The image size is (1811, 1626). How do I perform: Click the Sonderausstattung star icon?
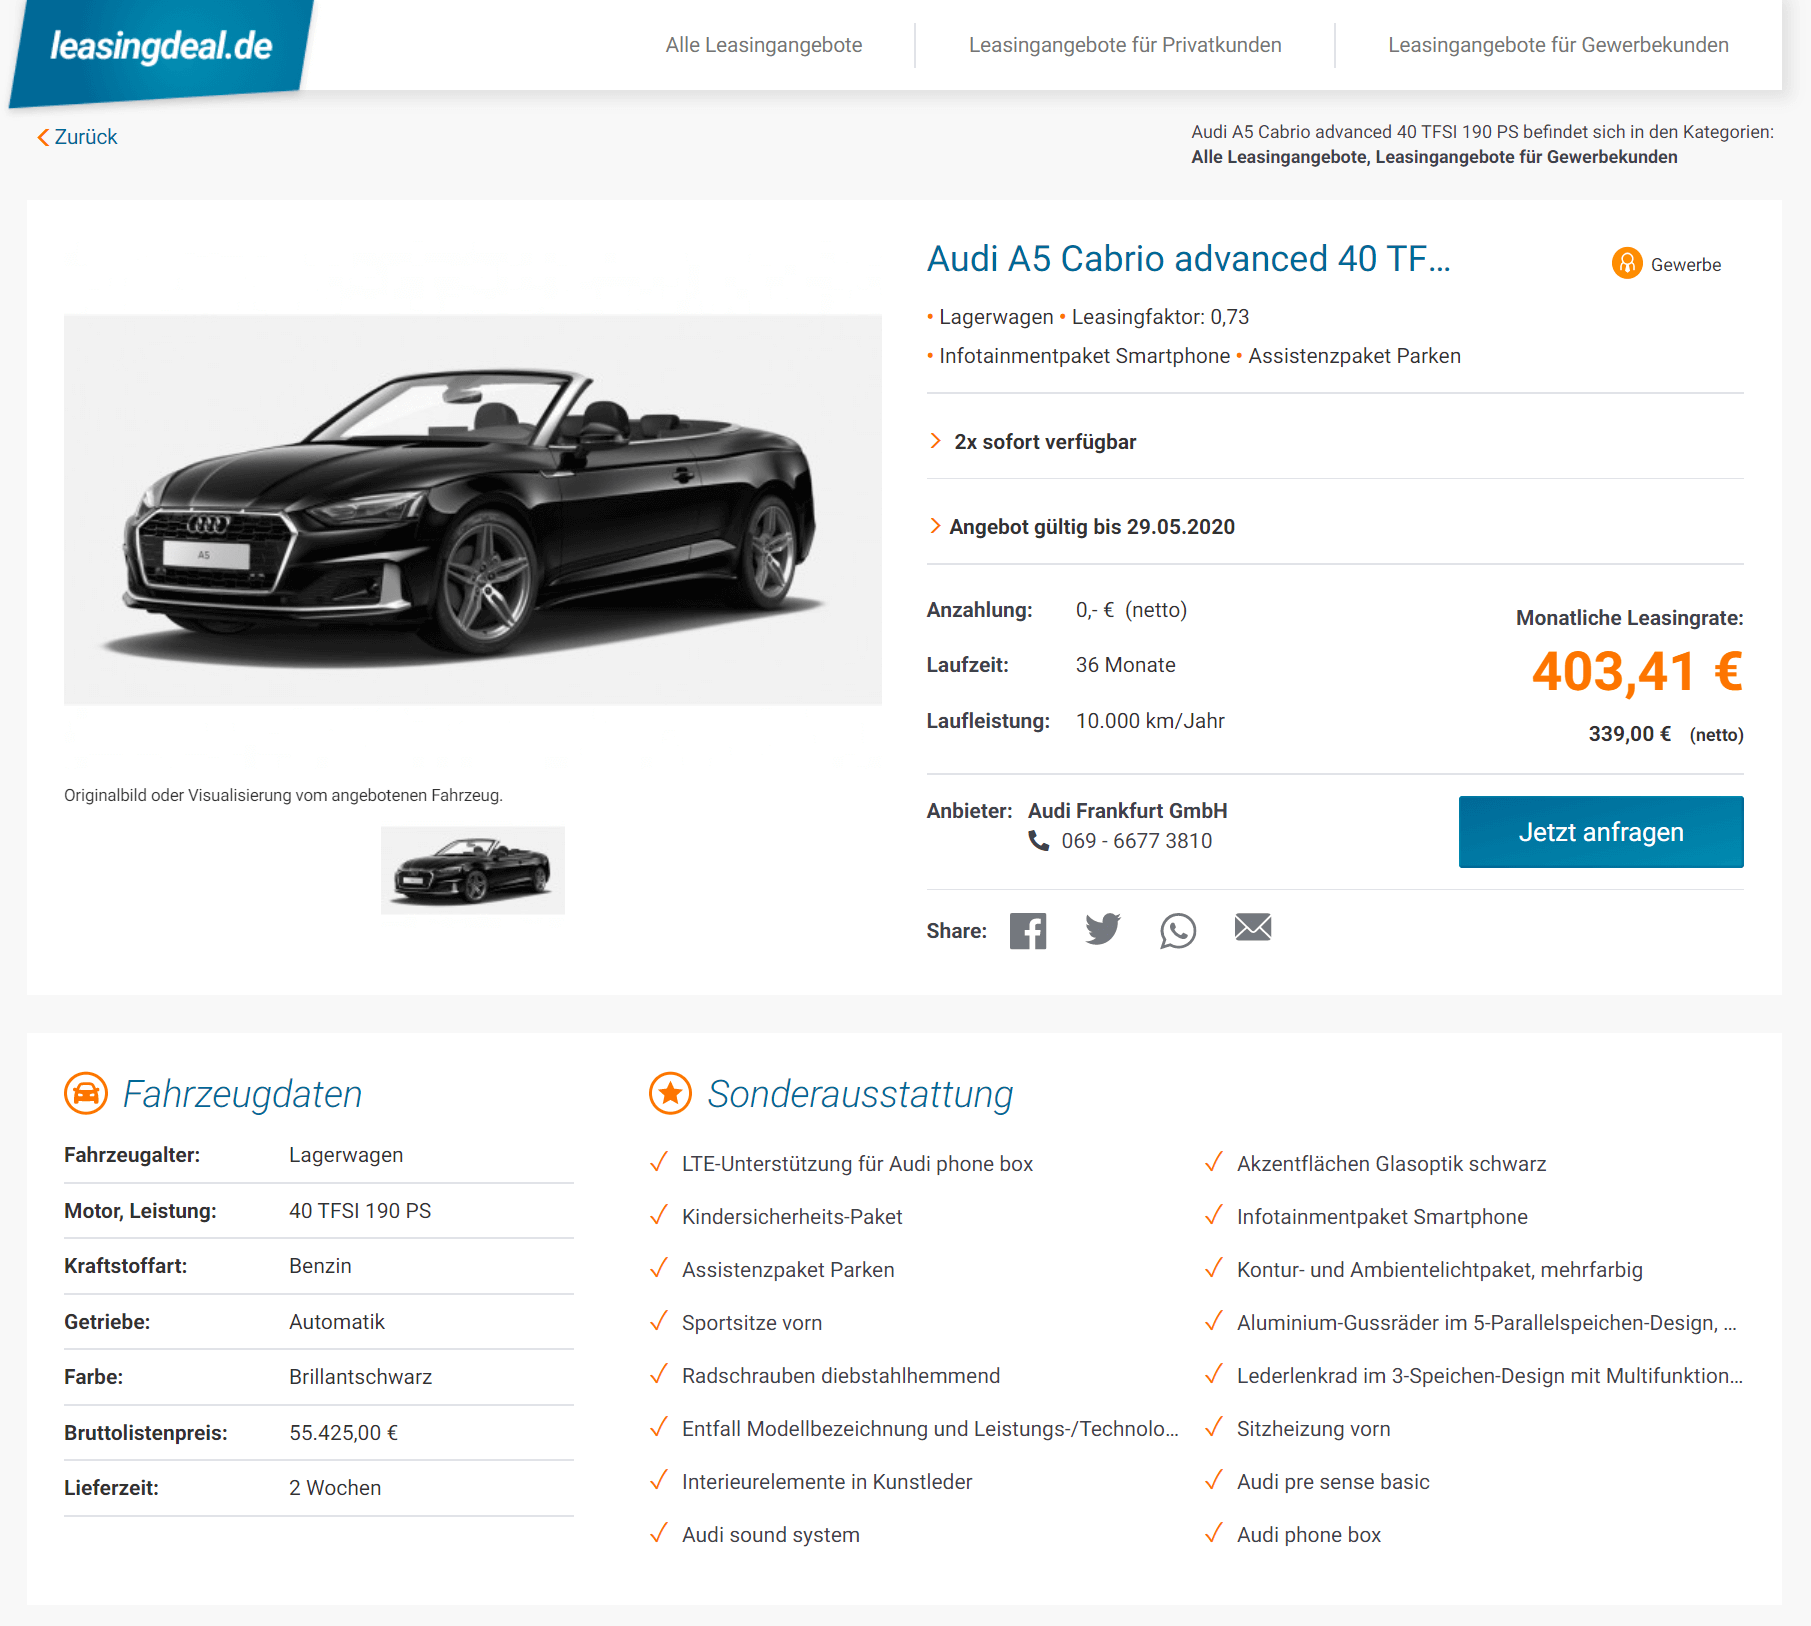click(670, 1093)
